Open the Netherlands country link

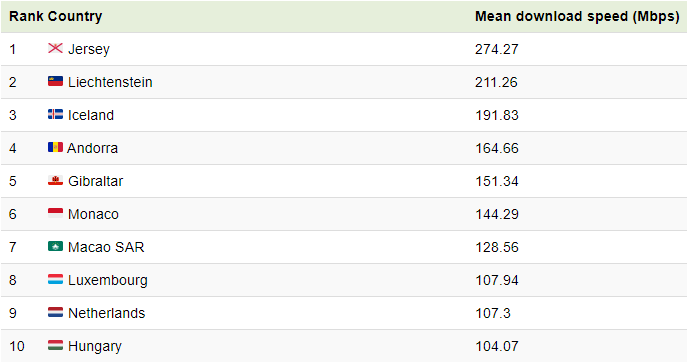(107, 313)
